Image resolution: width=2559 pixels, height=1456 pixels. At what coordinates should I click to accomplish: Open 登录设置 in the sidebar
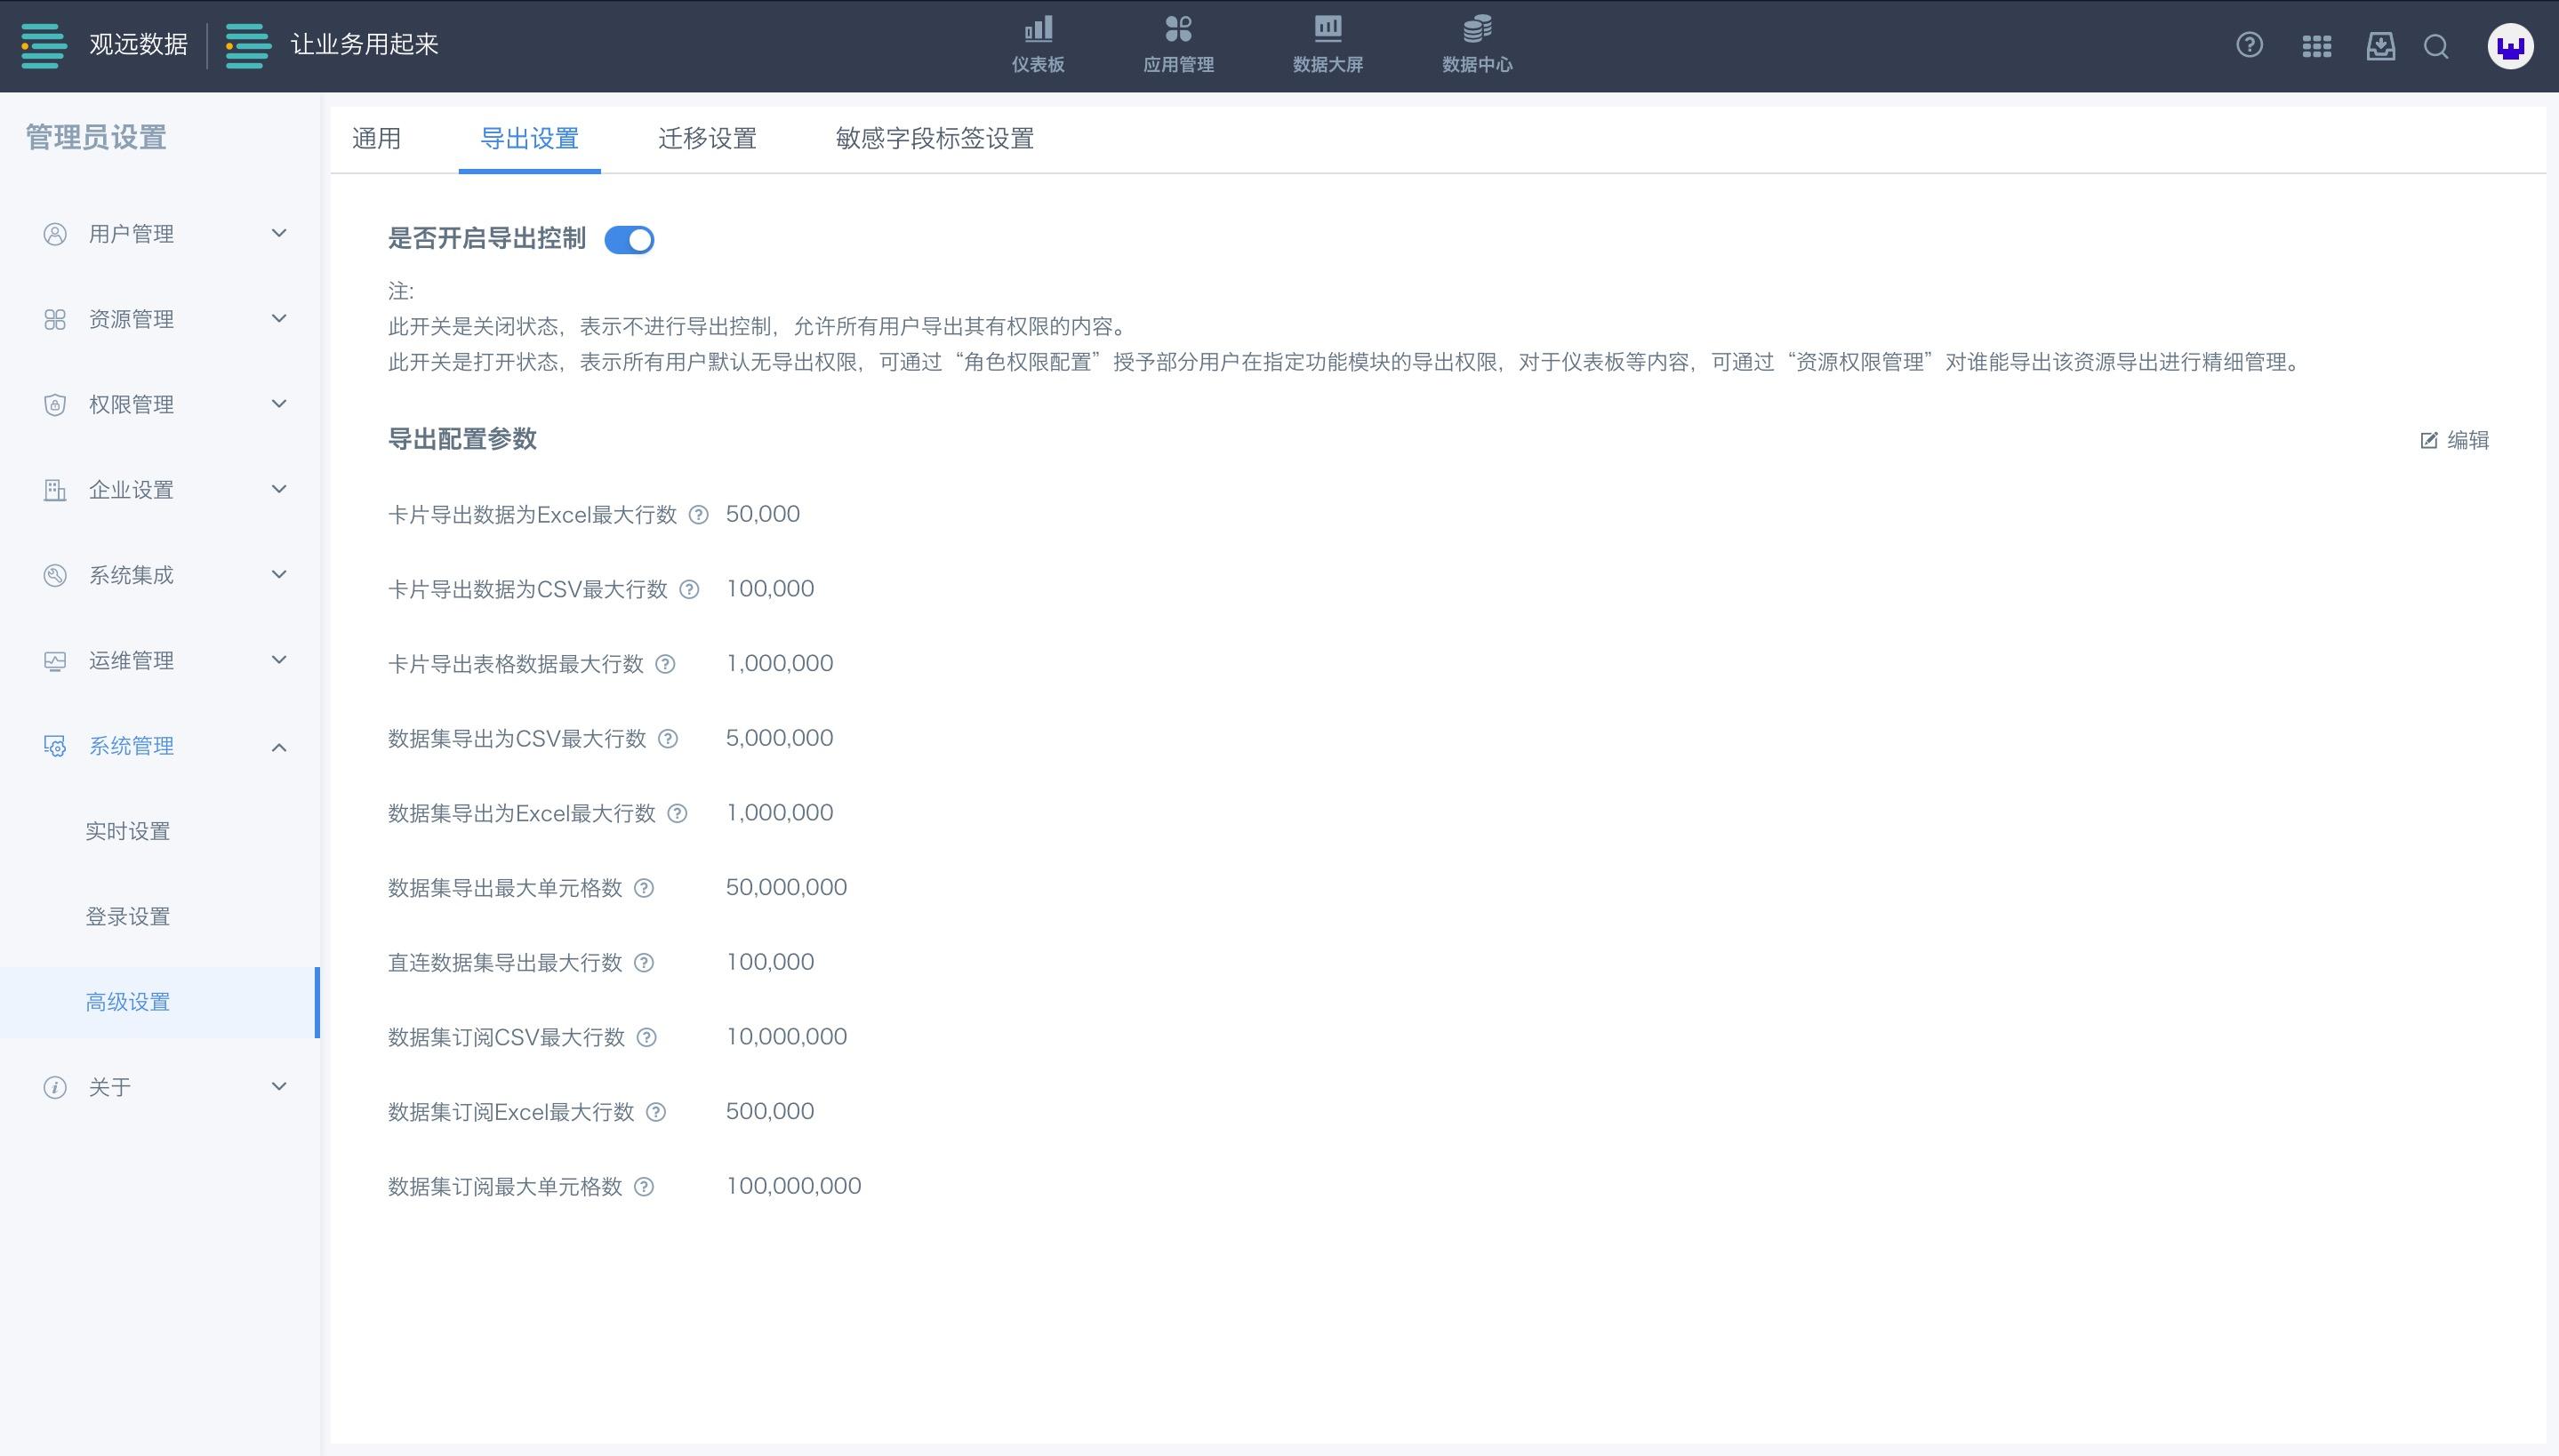click(x=128, y=916)
